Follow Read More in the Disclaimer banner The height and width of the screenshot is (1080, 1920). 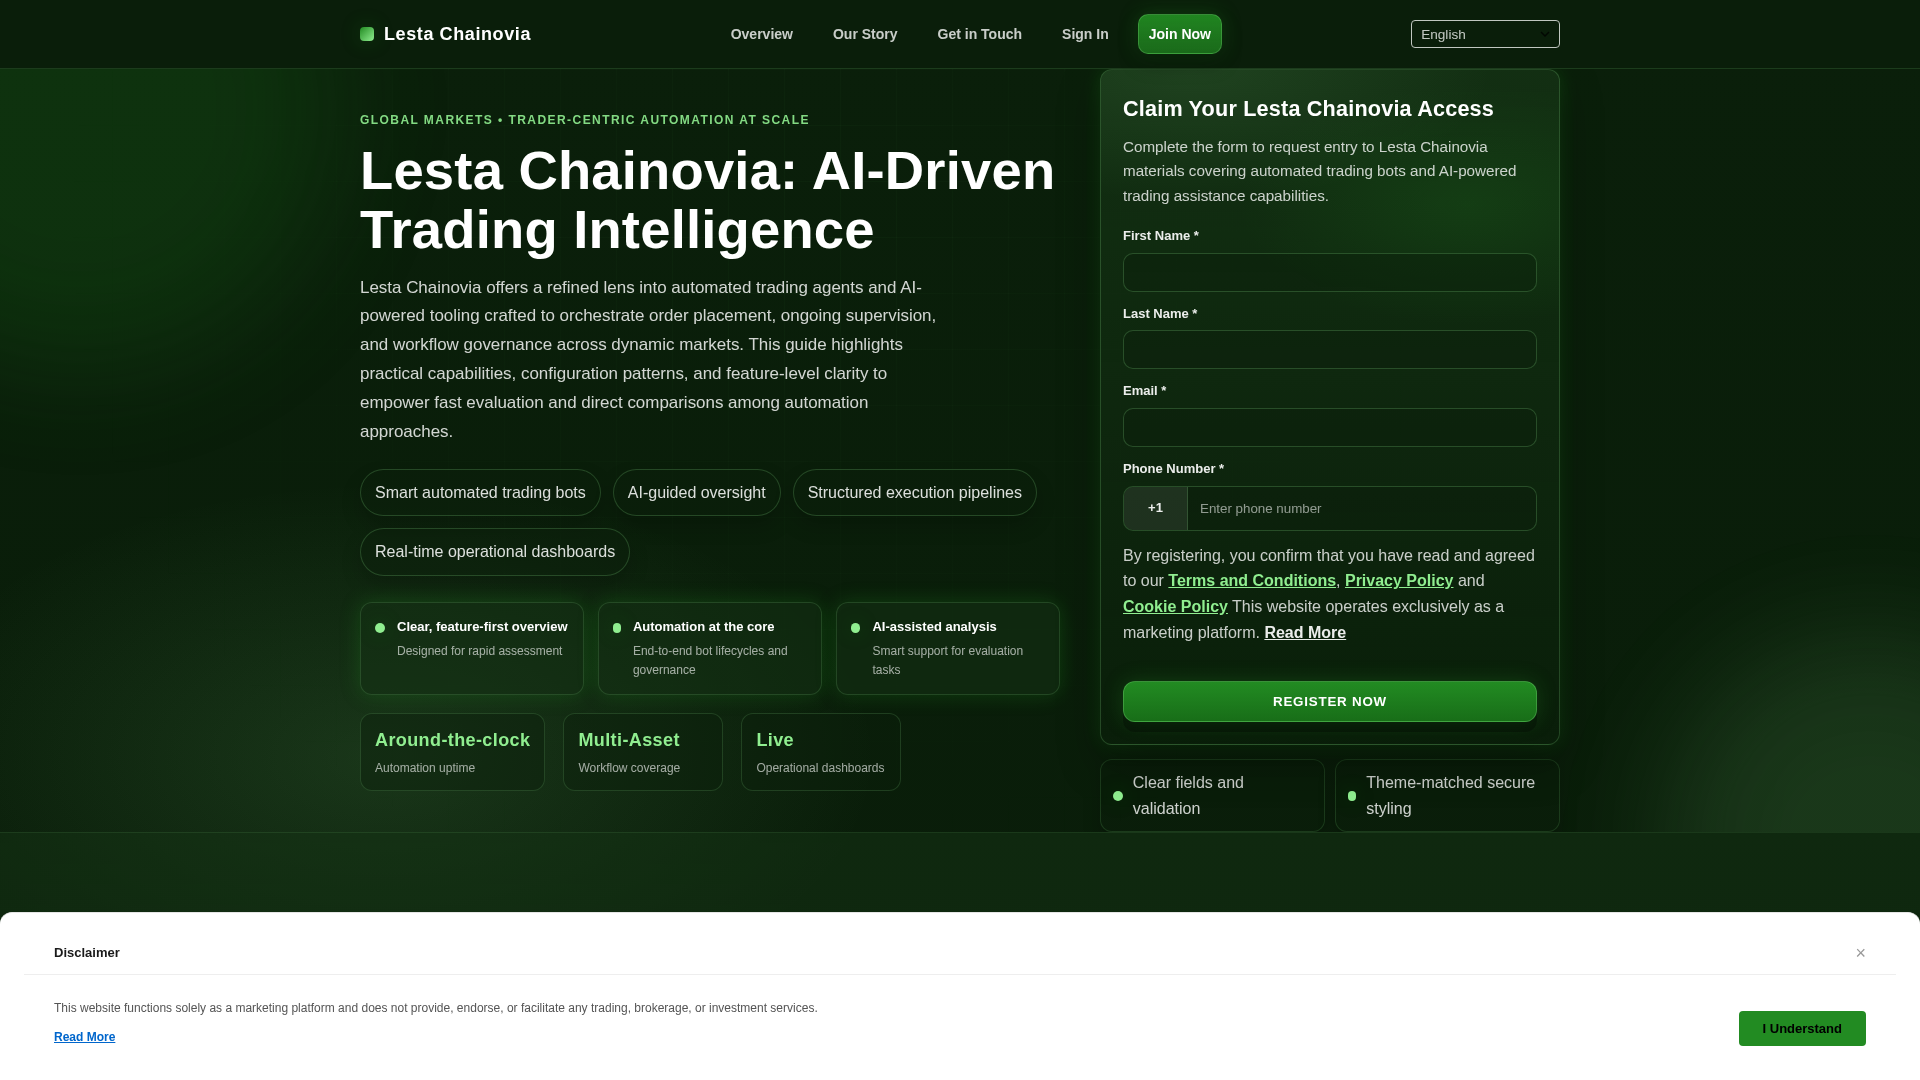84,1037
